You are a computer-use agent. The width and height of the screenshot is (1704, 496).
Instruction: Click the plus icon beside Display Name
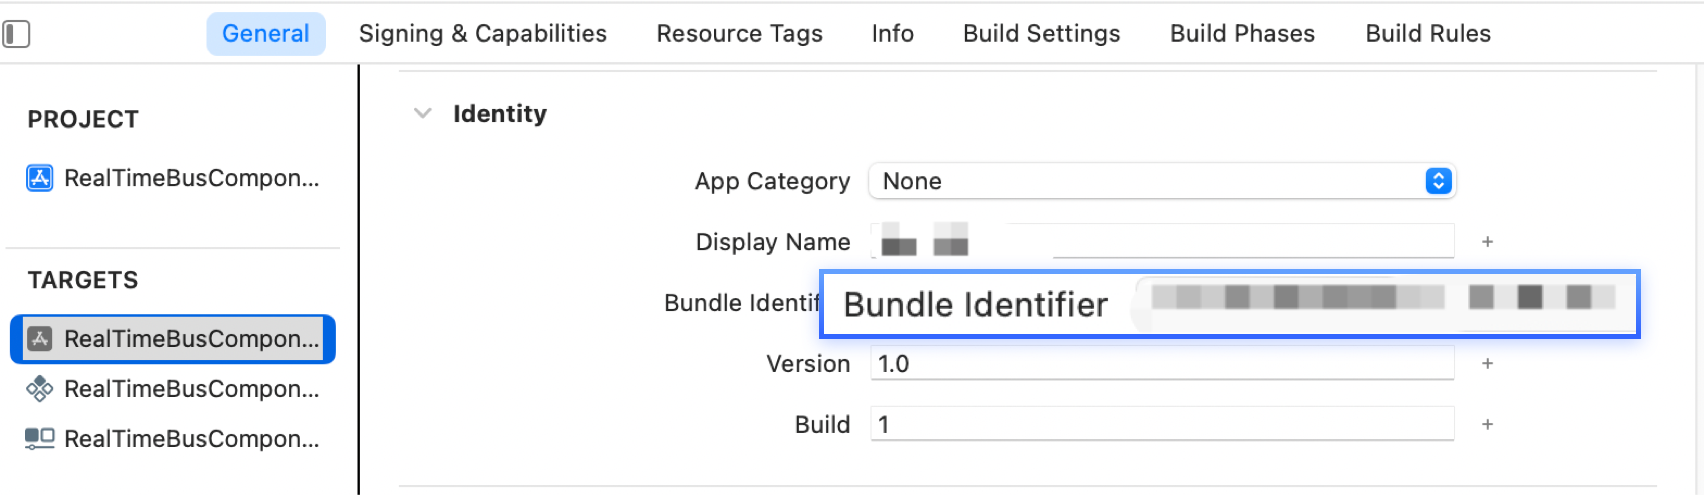[x=1487, y=242]
